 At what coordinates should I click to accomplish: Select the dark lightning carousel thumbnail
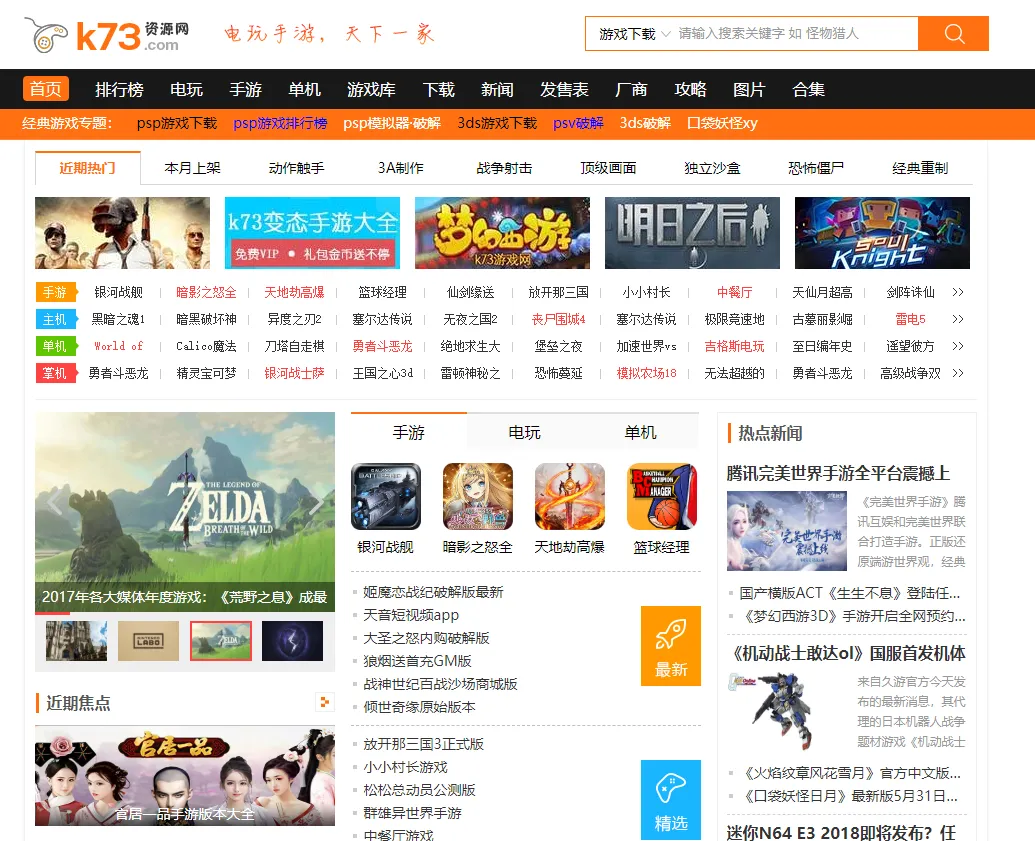pyautogui.click(x=292, y=640)
